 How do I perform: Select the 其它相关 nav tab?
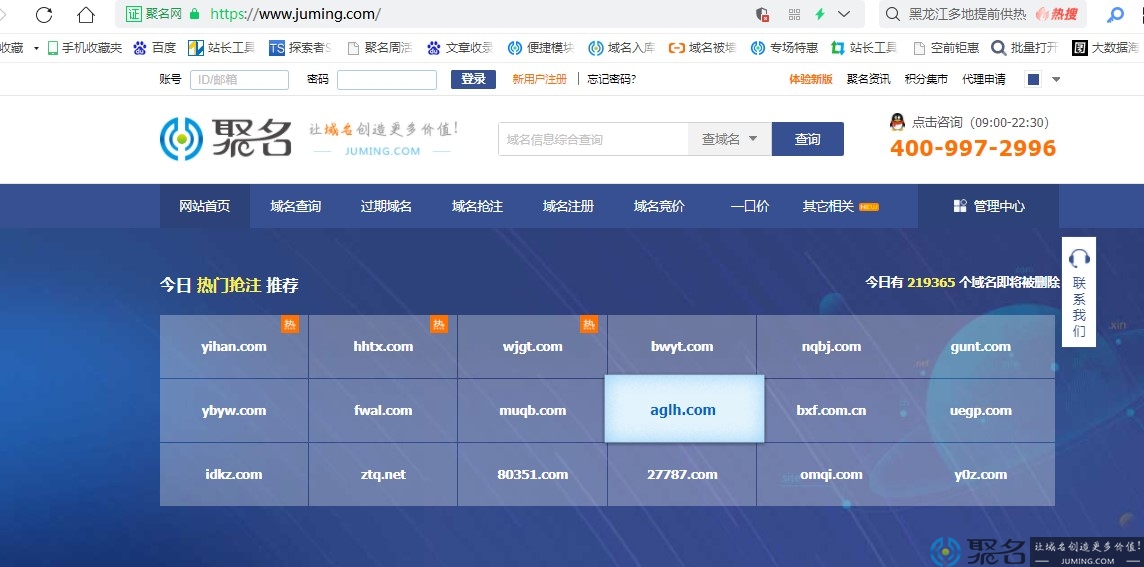click(x=840, y=206)
